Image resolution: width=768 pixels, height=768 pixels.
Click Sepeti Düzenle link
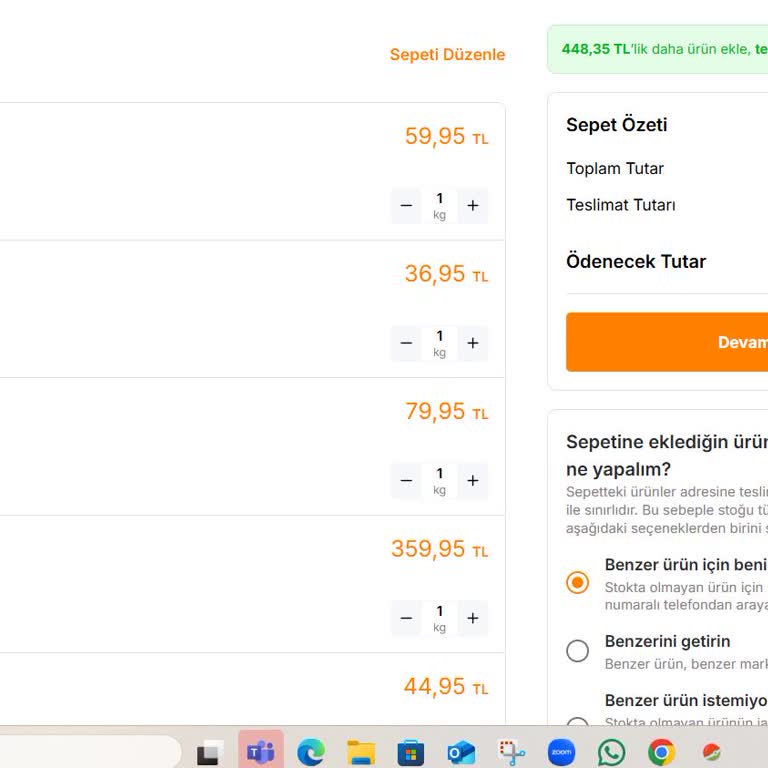(x=447, y=54)
